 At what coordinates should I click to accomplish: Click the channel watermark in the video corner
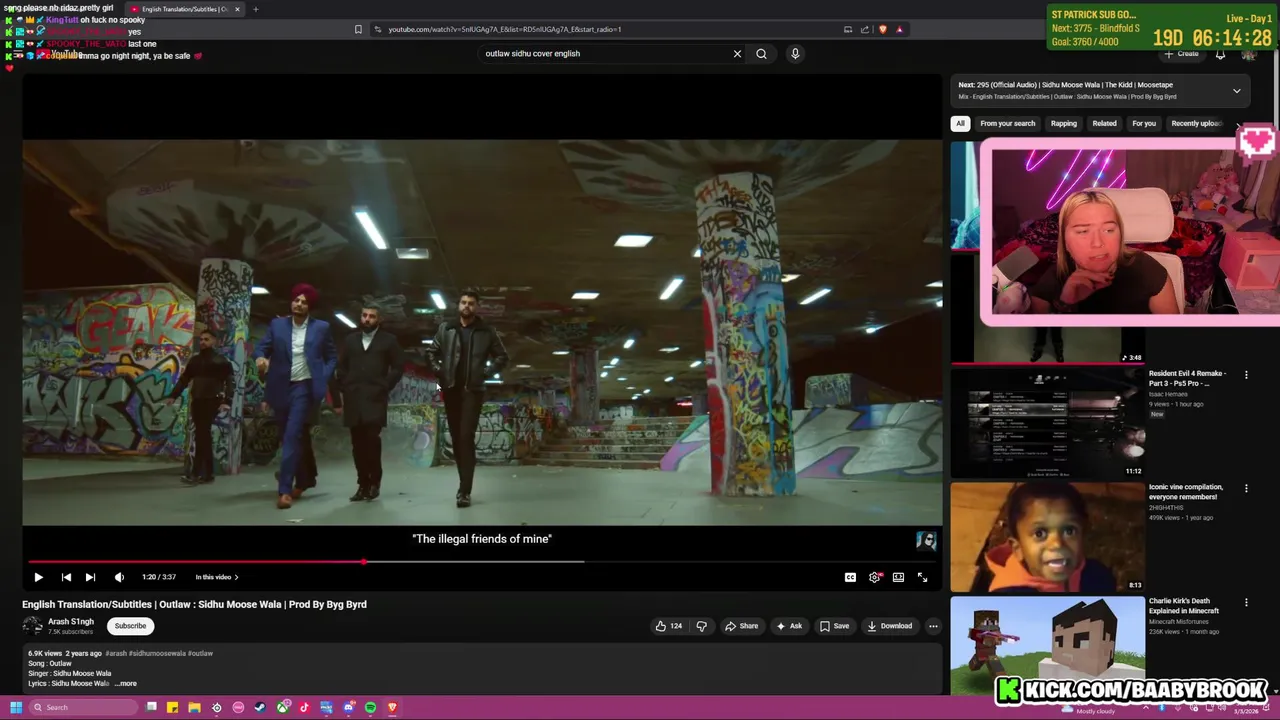(926, 541)
